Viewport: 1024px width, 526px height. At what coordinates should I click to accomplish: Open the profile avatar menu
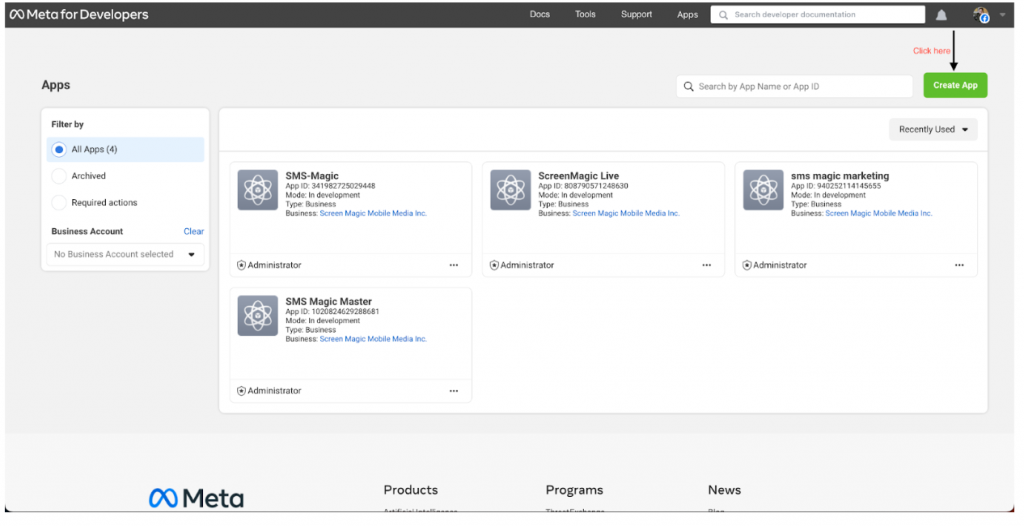(x=981, y=14)
